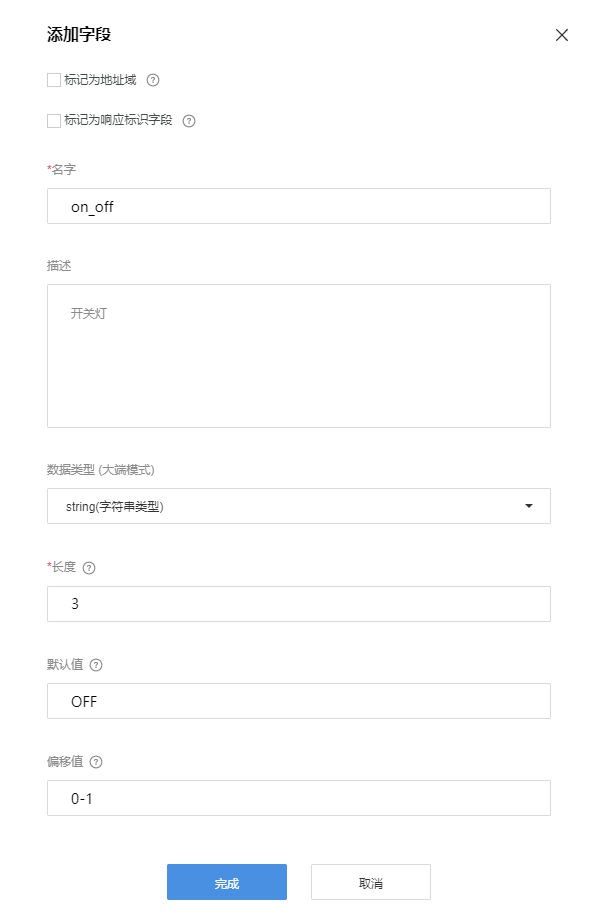Image resolution: width=597 pixels, height=922 pixels.
Task: Click the 完成 button to confirm
Action: point(227,882)
